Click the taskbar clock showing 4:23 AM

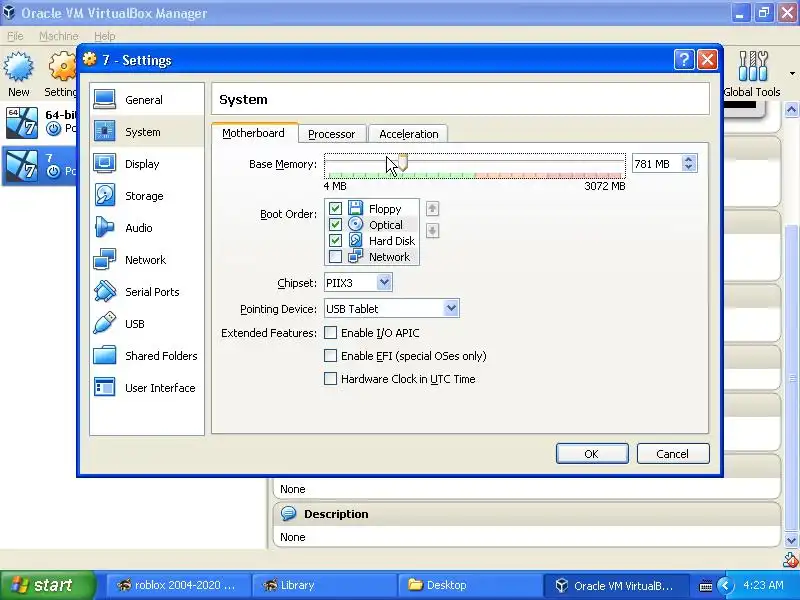tap(763, 585)
